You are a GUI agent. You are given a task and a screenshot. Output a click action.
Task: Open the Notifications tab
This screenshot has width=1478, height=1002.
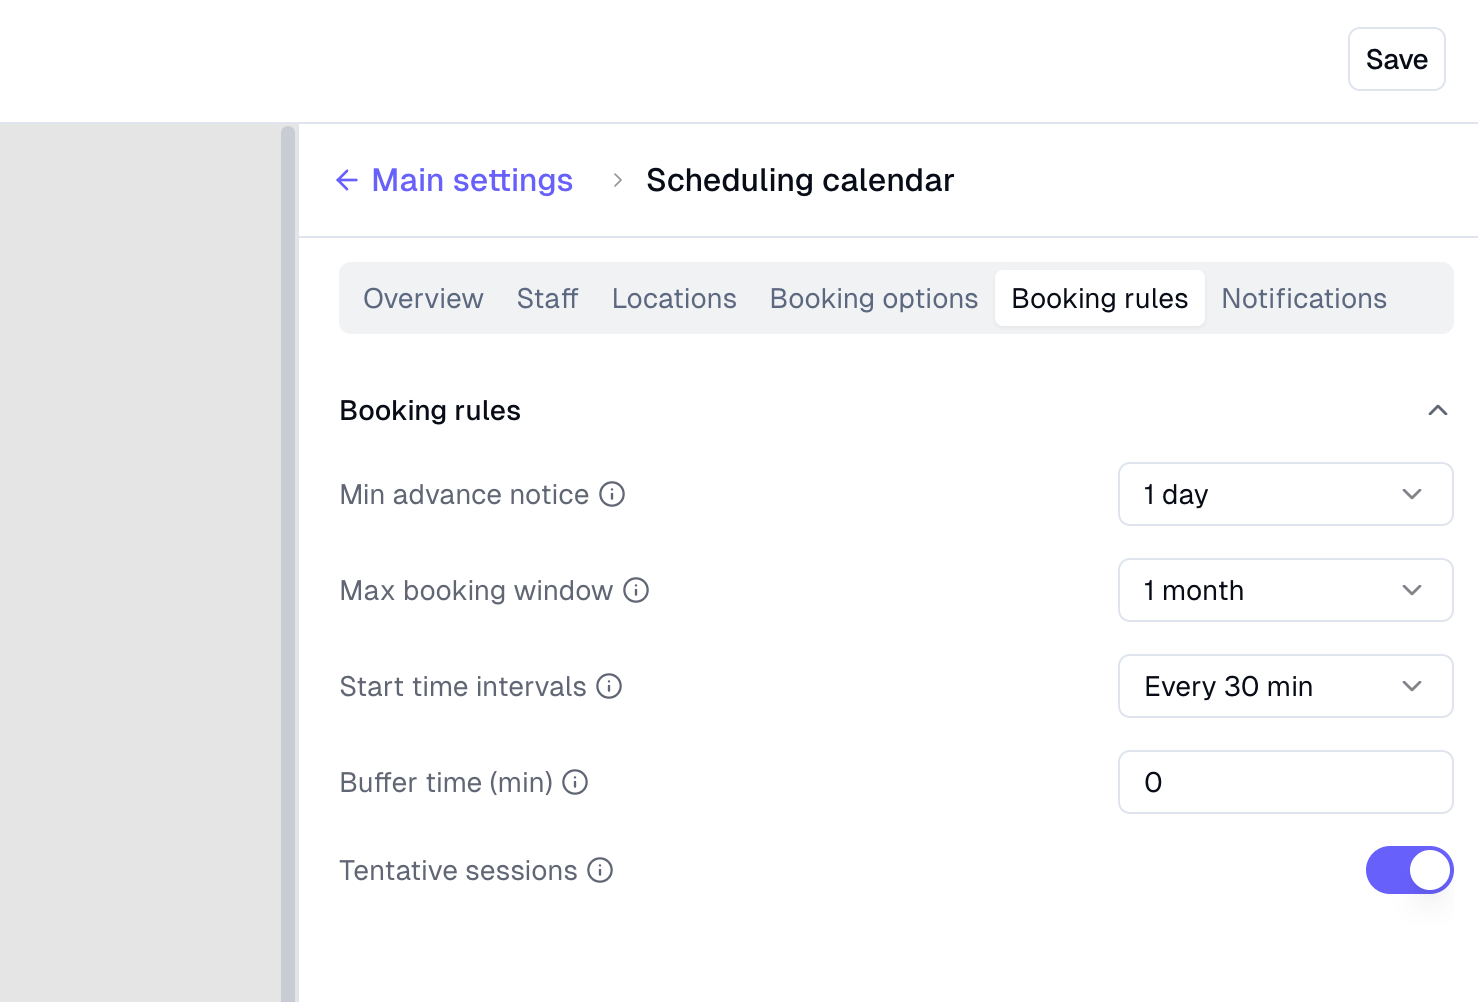coord(1304,298)
